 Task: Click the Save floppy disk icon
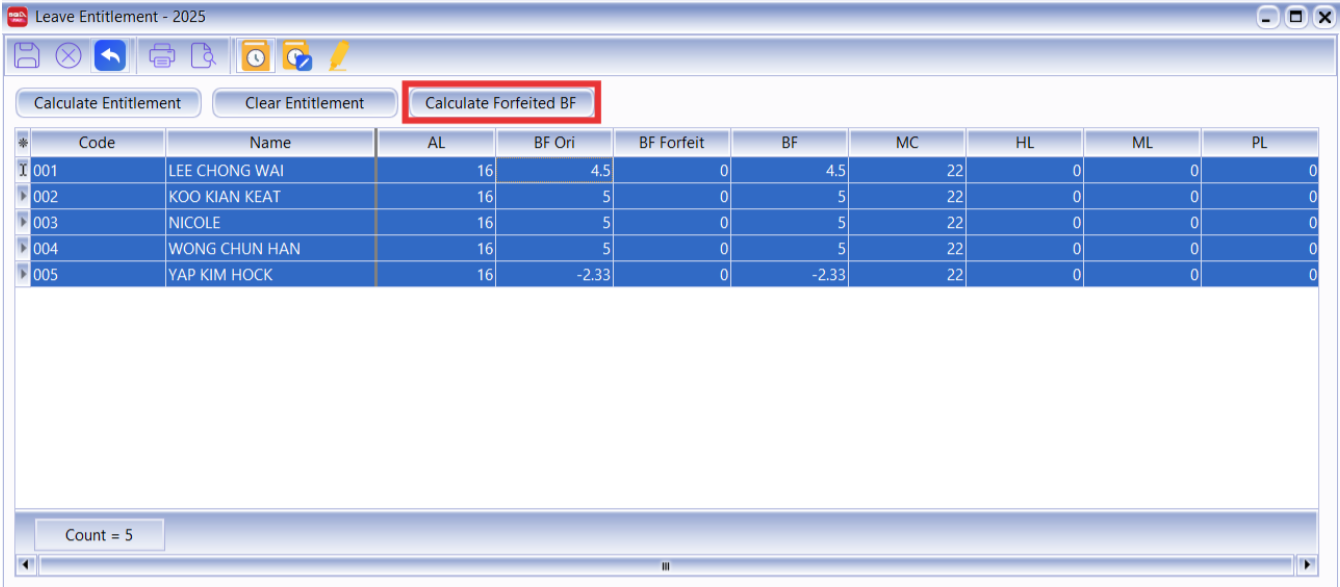point(27,56)
